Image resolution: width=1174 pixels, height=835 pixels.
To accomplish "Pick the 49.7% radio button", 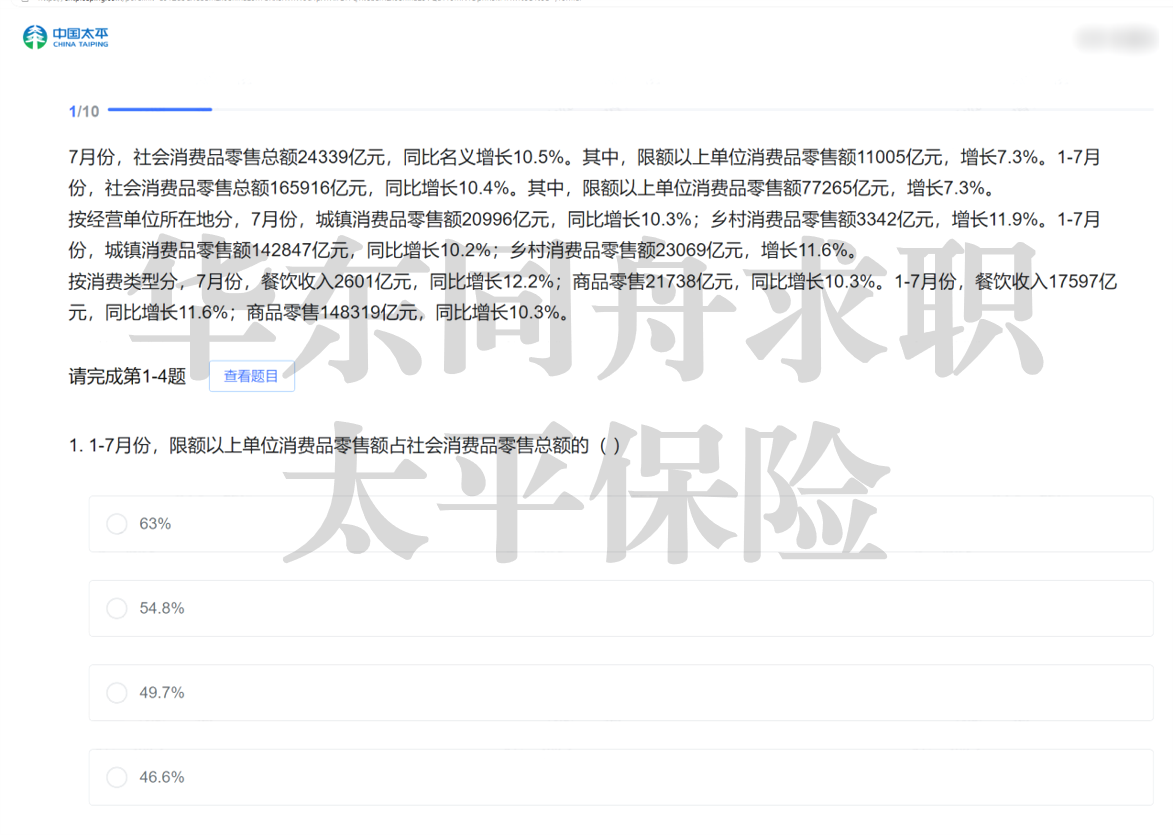I will coord(117,693).
